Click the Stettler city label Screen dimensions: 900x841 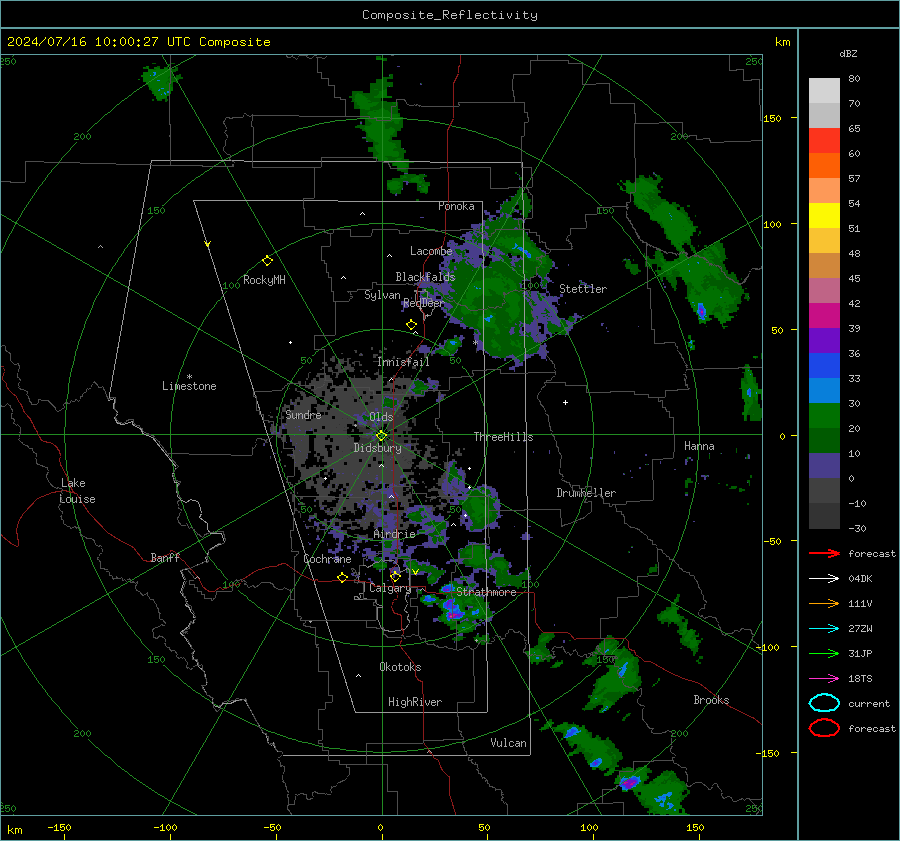point(583,289)
